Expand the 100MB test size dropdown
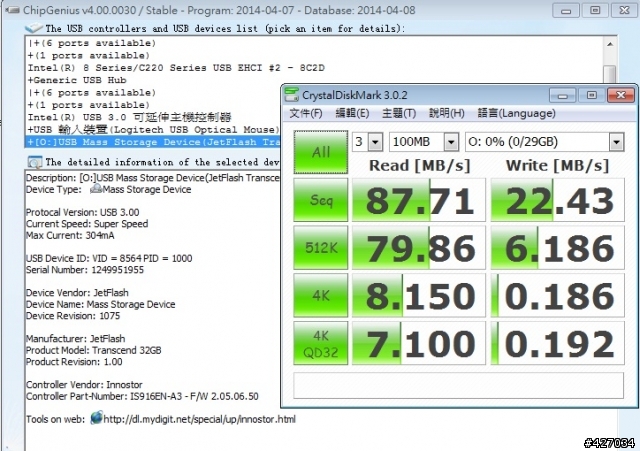 tap(451, 142)
